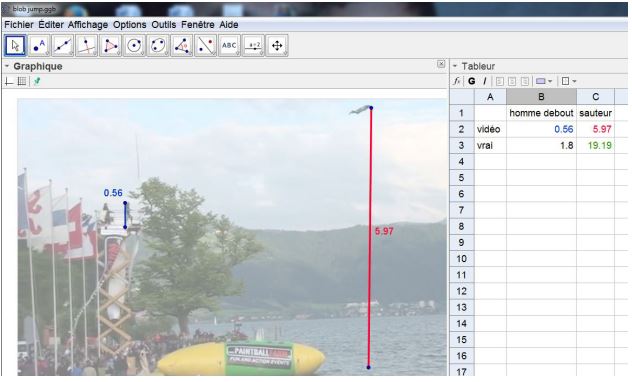This screenshot has width=632, height=382.
Task: Click the green pin icon in Graphique stylebar
Action: [x=37, y=82]
